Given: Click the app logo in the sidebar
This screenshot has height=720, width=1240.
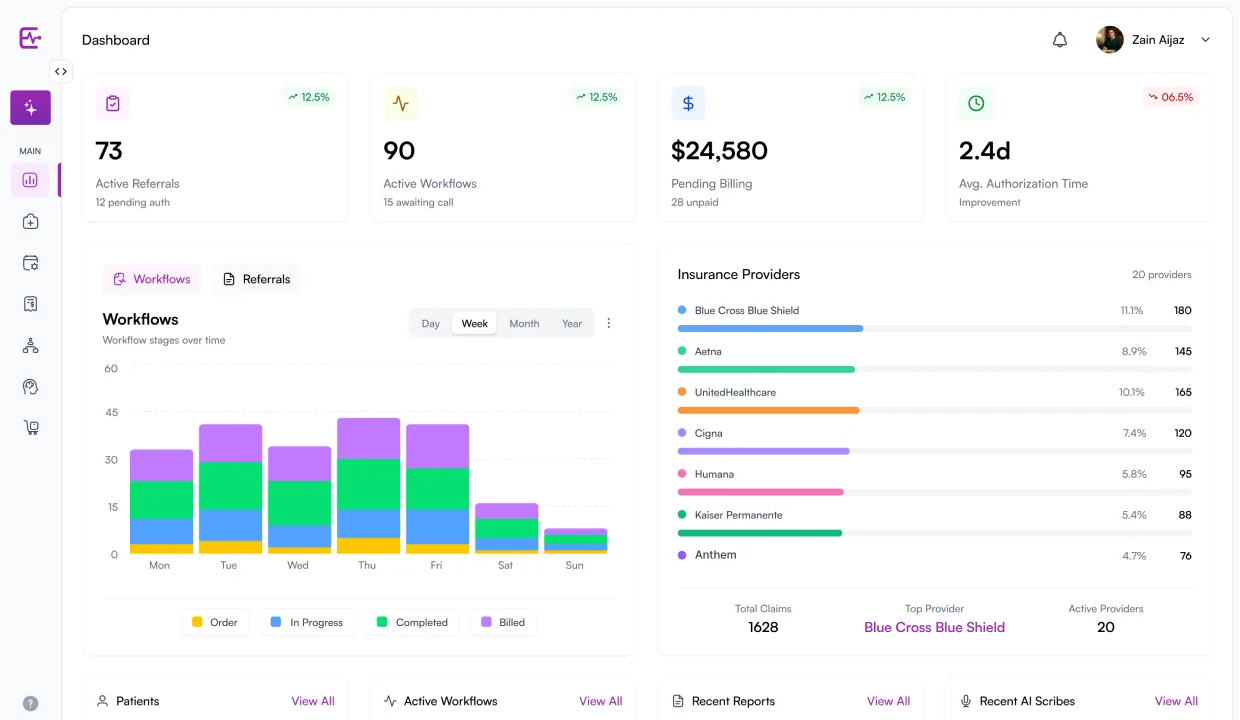Looking at the screenshot, I should click(x=30, y=39).
